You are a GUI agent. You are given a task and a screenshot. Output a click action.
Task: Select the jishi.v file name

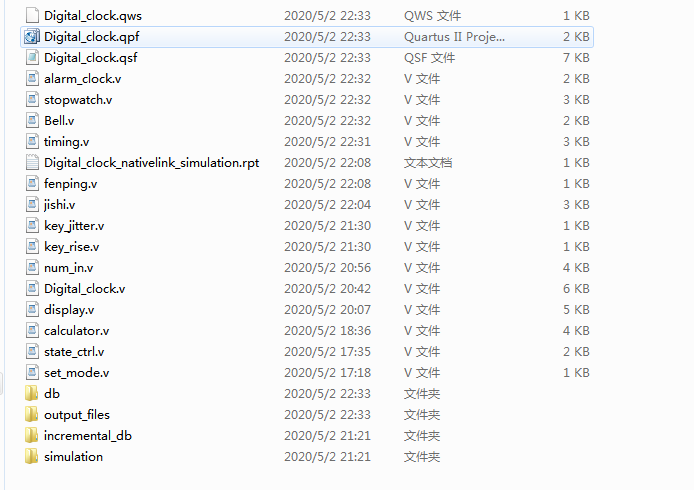tap(59, 204)
